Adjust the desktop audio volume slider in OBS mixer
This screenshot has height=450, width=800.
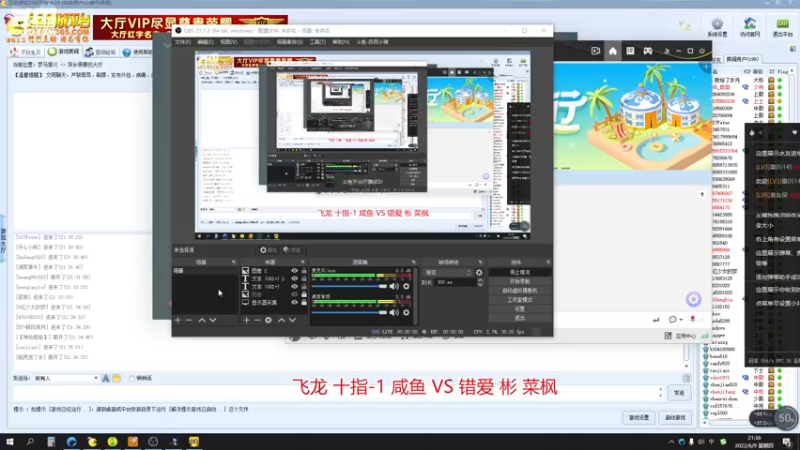pos(349,312)
